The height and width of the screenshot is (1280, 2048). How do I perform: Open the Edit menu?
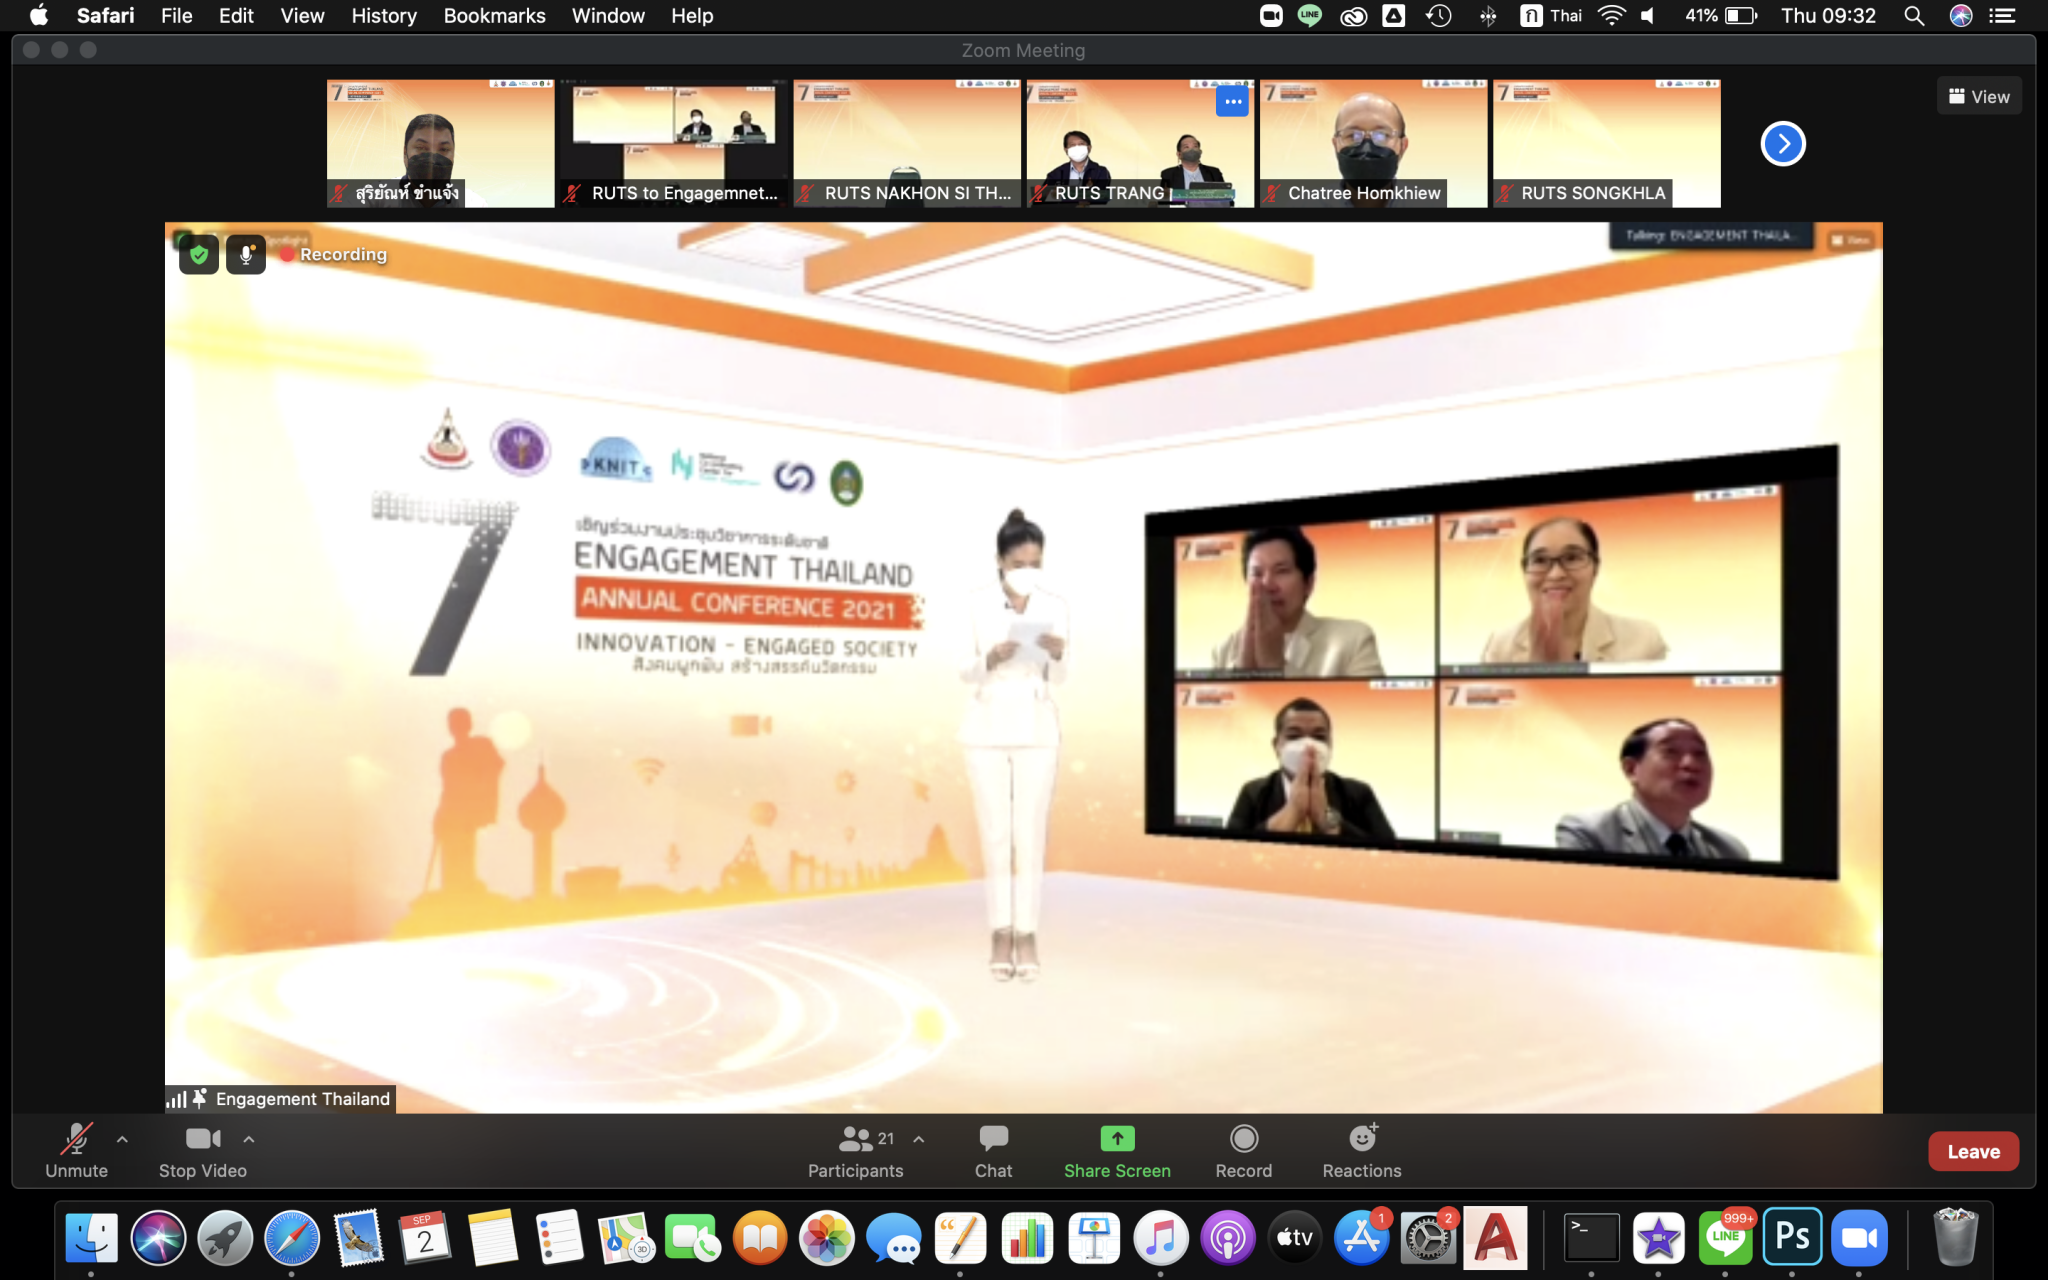(236, 16)
